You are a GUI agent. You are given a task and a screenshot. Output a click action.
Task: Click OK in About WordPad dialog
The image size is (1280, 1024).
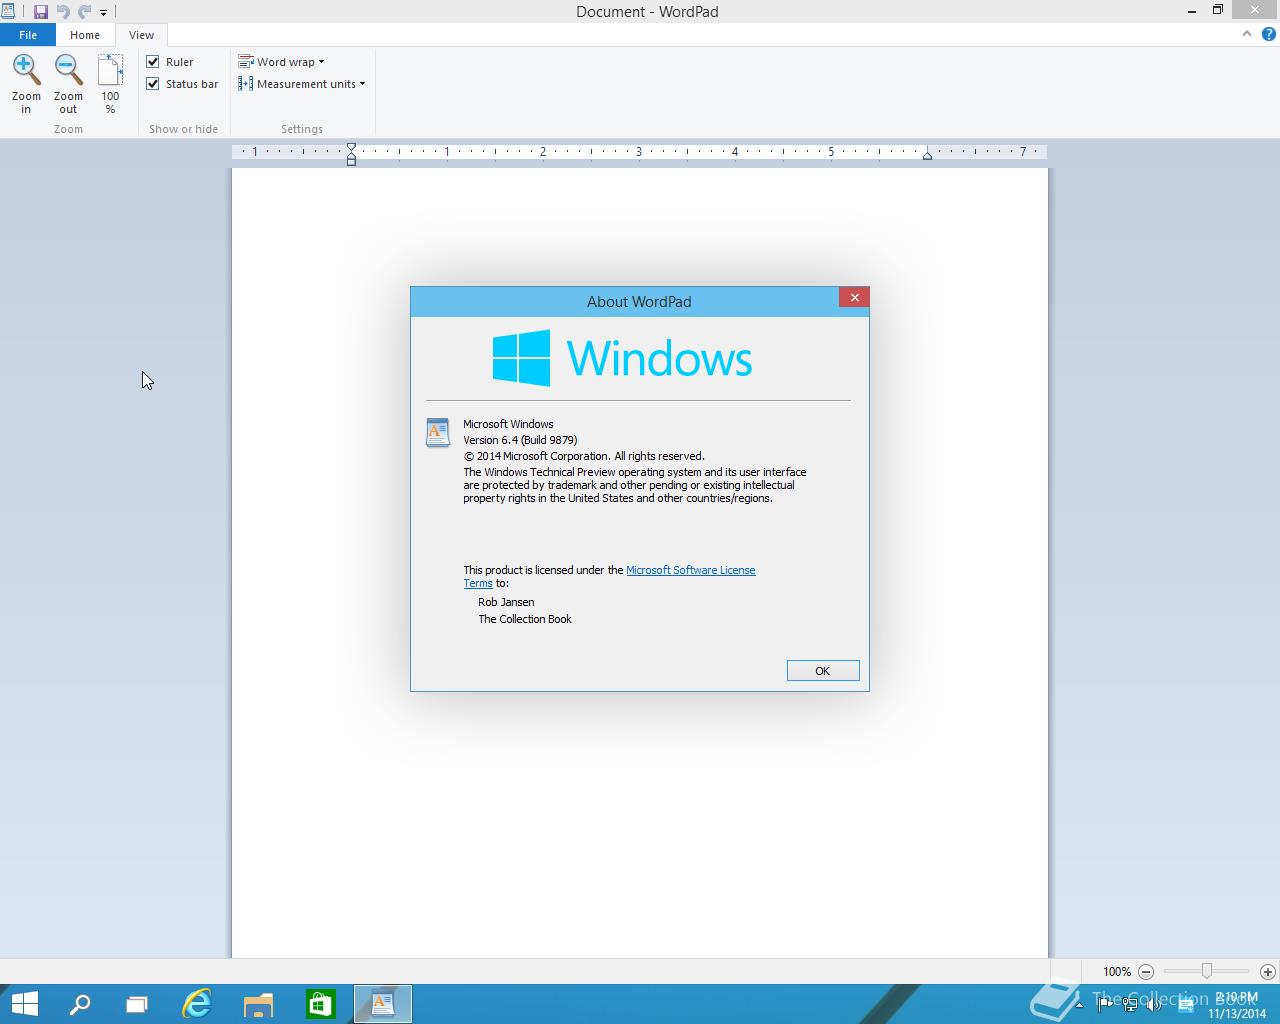coord(823,671)
